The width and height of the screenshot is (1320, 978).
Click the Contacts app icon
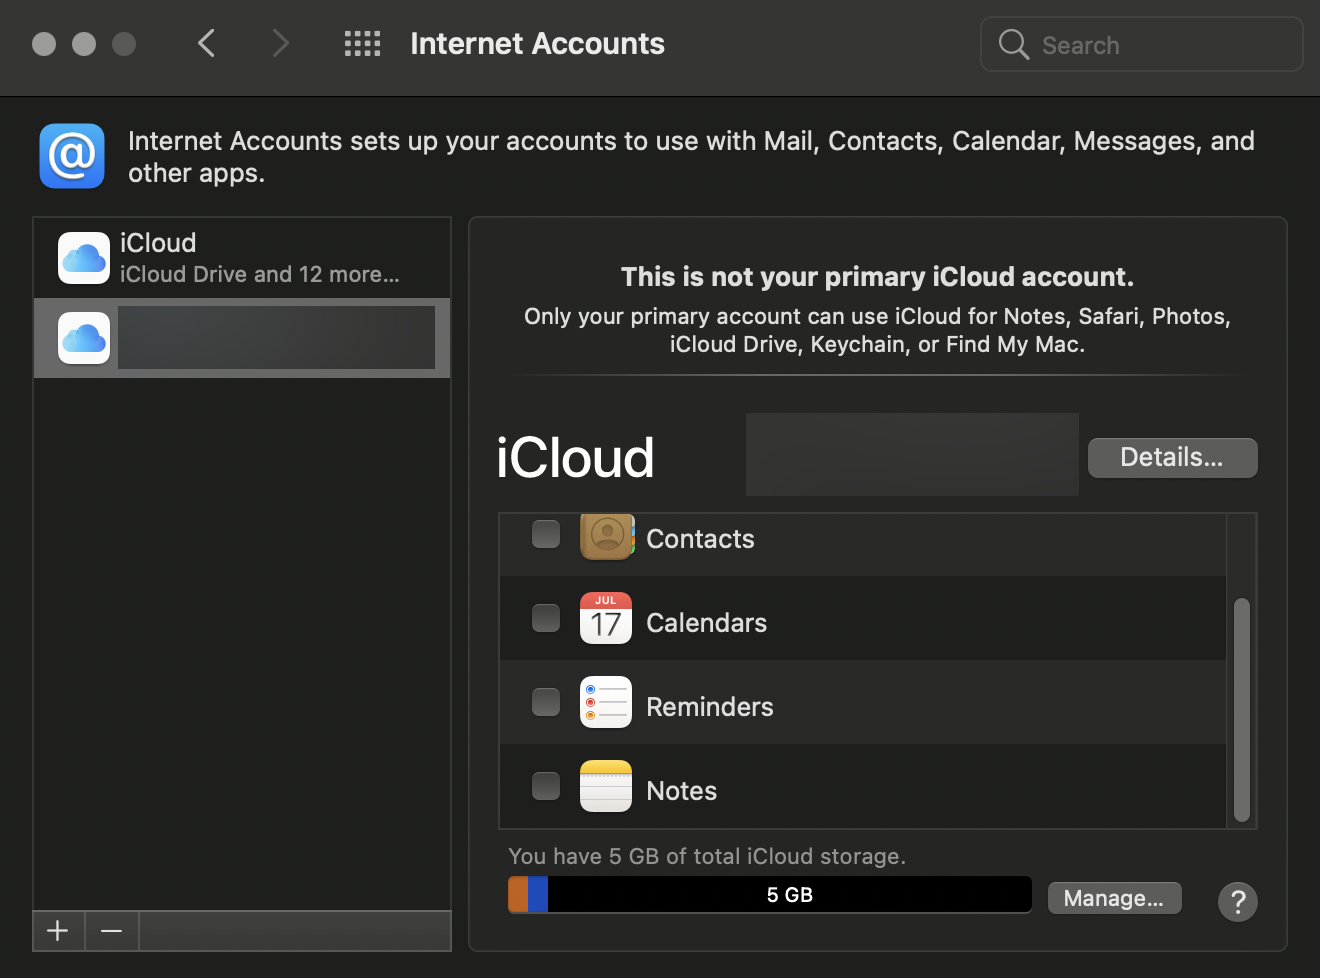(x=607, y=537)
